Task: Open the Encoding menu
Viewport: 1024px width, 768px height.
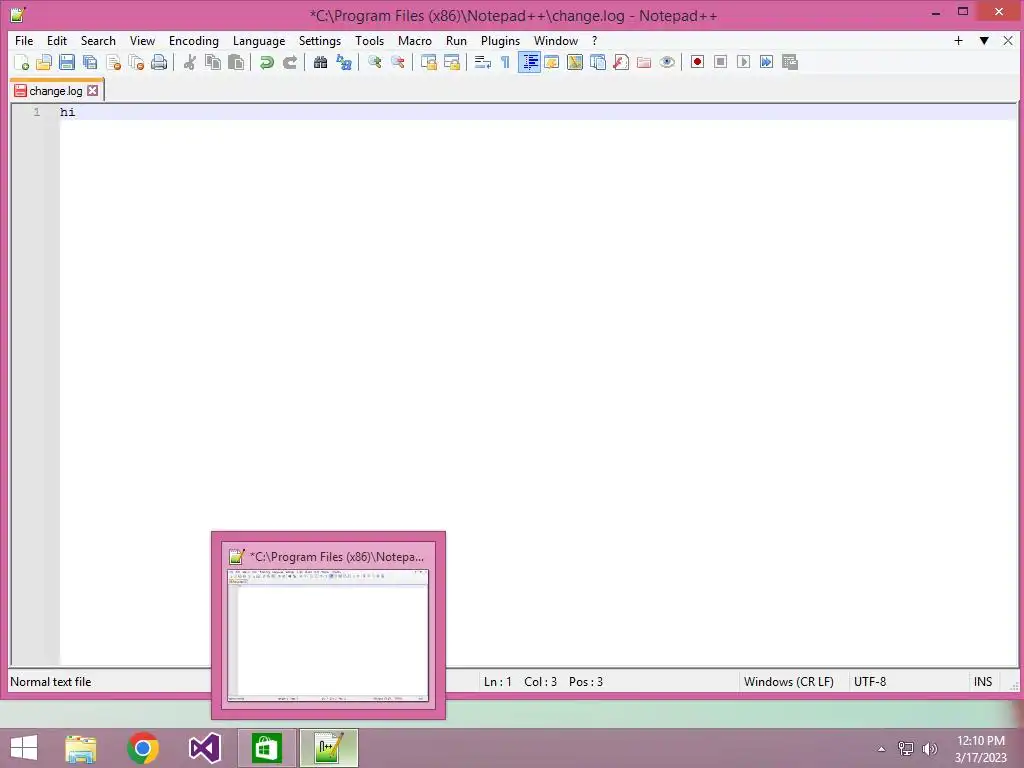Action: pyautogui.click(x=193, y=40)
